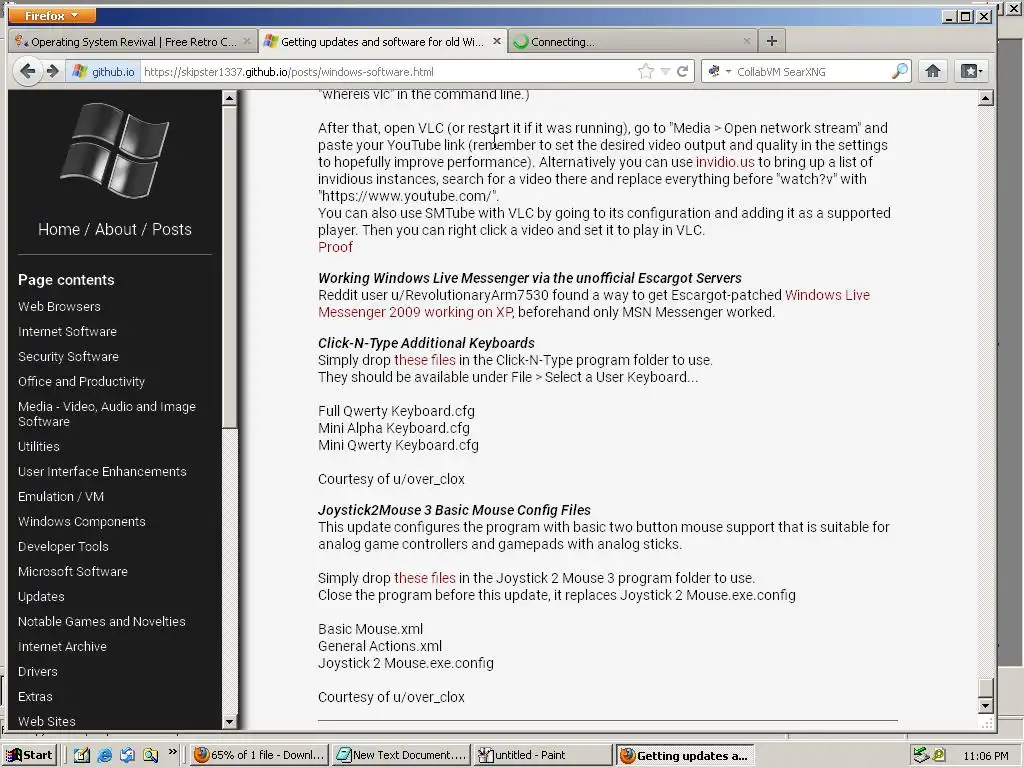Go forward with the Forward arrow
This screenshot has height=768, width=1024.
click(x=53, y=71)
